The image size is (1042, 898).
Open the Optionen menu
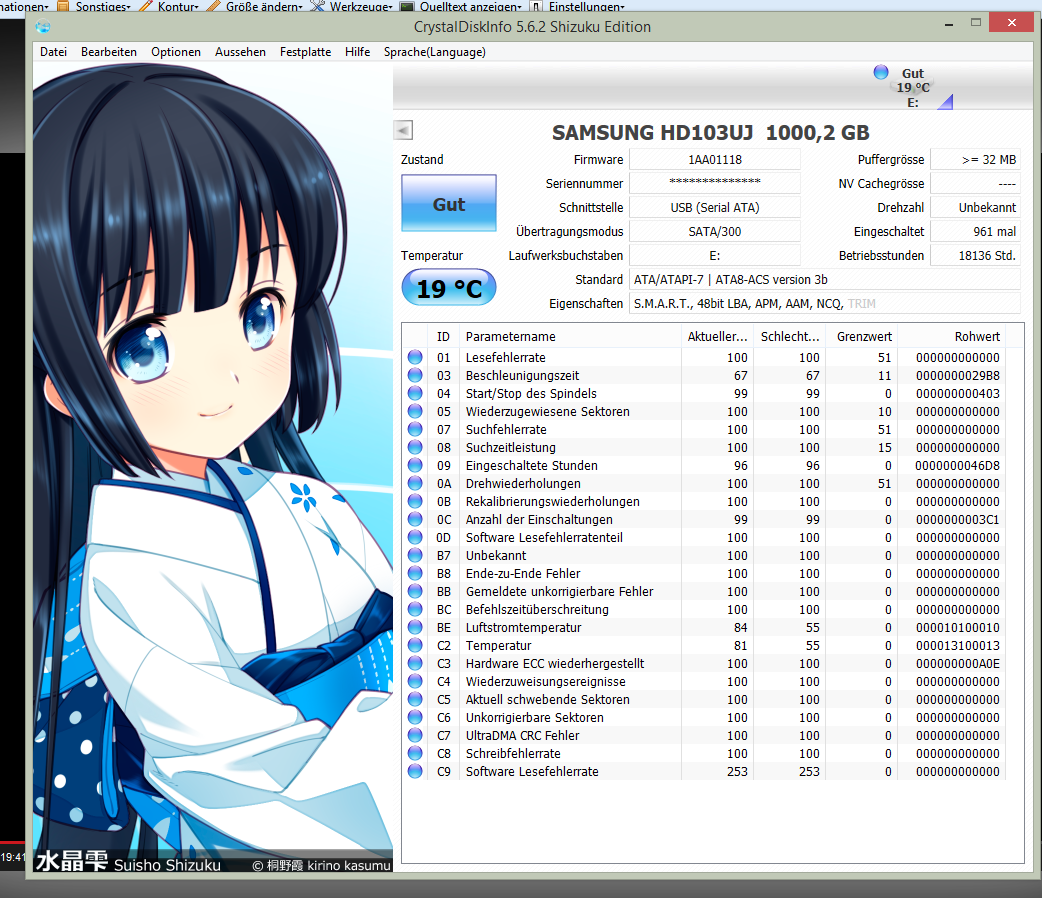175,52
